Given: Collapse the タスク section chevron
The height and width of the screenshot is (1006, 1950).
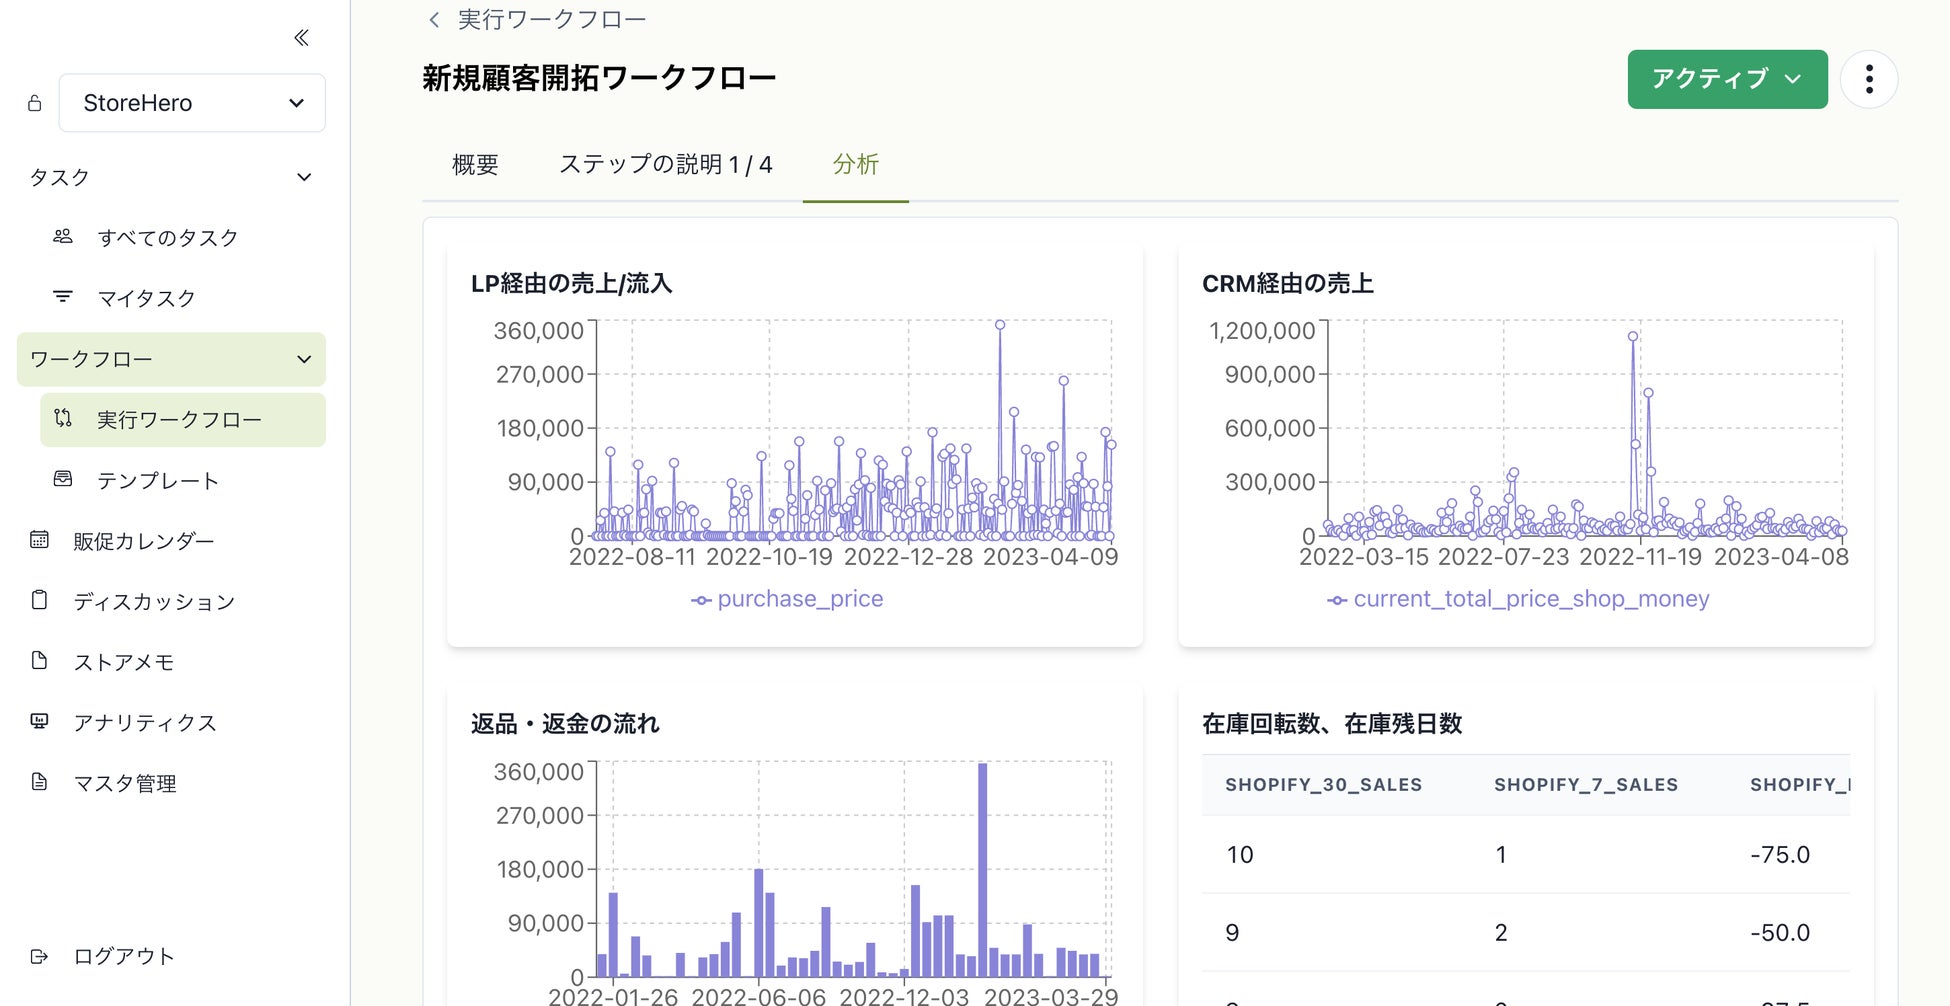Looking at the screenshot, I should point(304,177).
